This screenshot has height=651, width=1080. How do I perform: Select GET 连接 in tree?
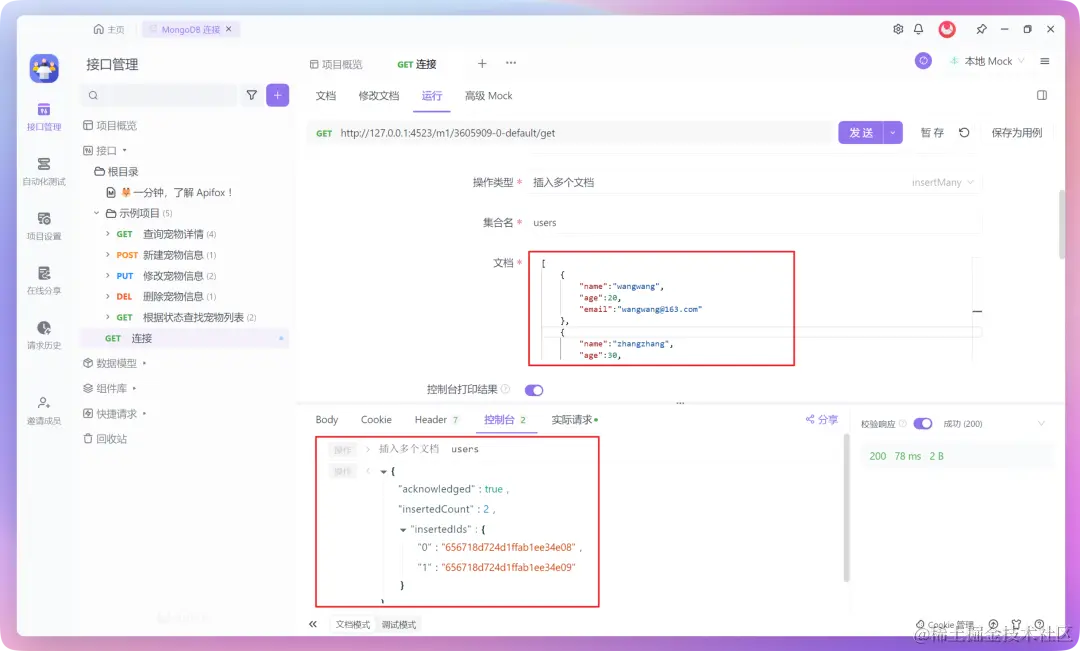pos(185,338)
